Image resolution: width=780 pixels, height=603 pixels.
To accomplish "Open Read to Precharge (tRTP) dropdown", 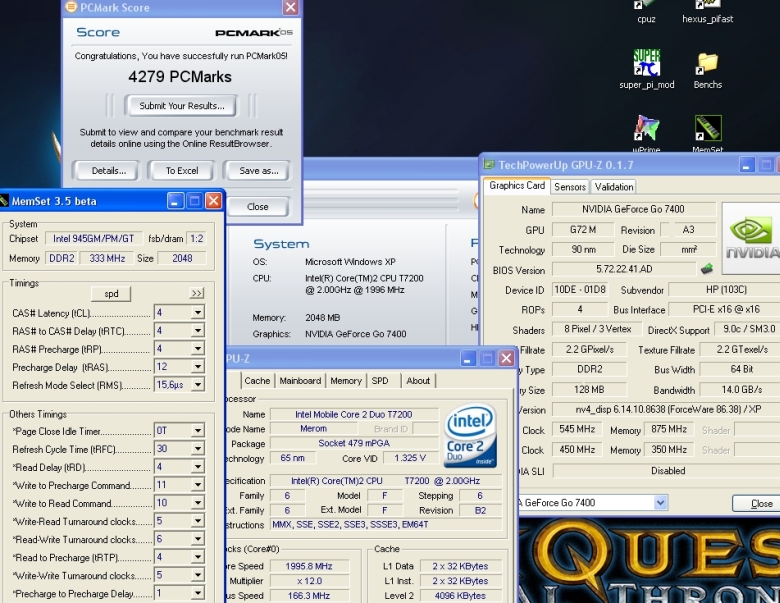I will coord(197,557).
